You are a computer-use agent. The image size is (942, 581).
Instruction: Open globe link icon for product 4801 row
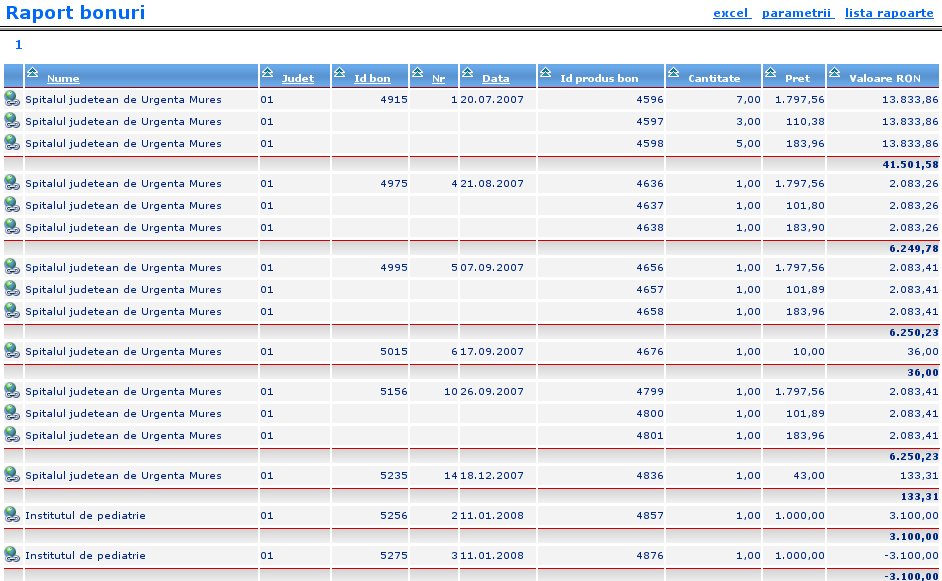point(12,435)
